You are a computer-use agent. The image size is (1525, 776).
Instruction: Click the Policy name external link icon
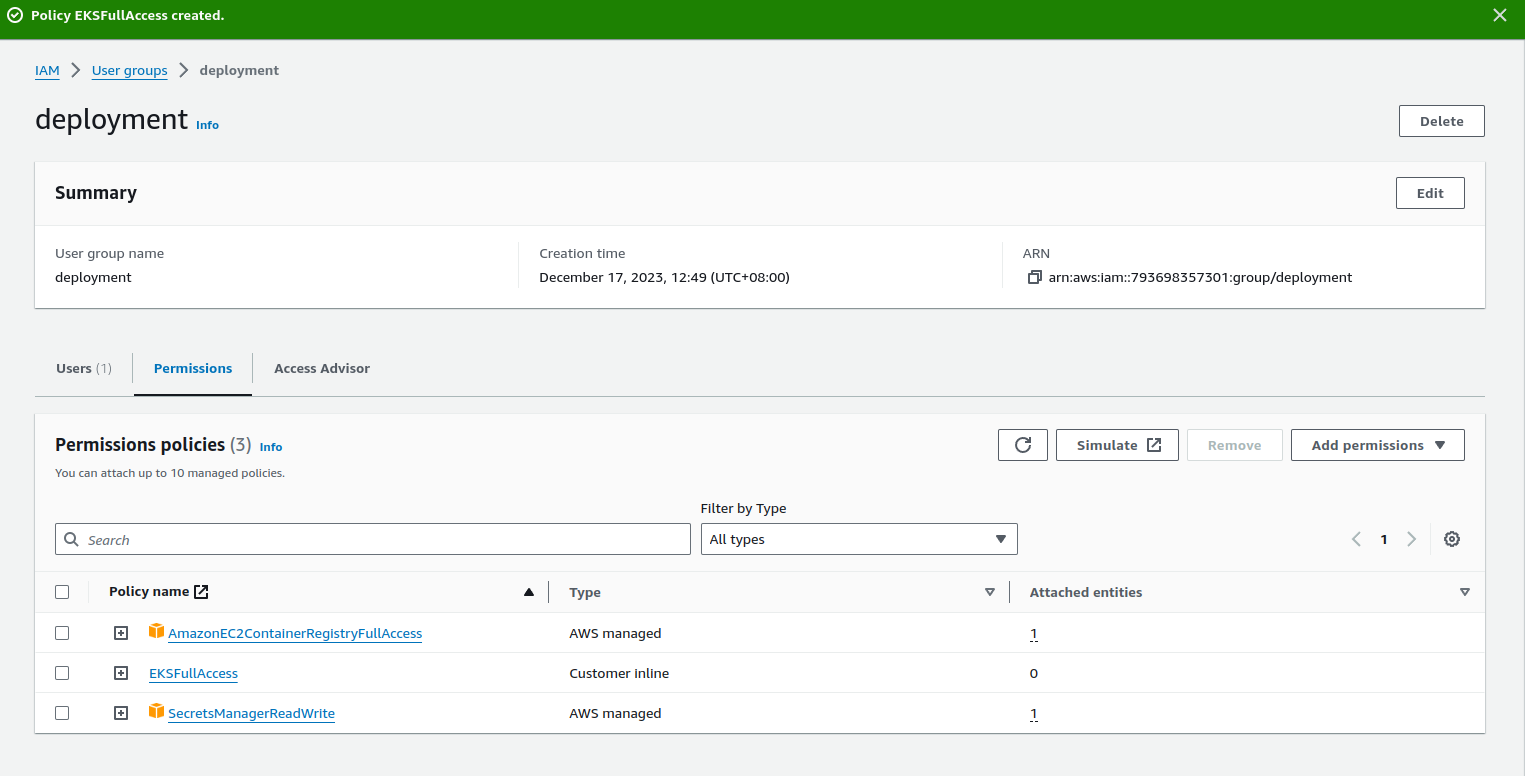tap(201, 592)
